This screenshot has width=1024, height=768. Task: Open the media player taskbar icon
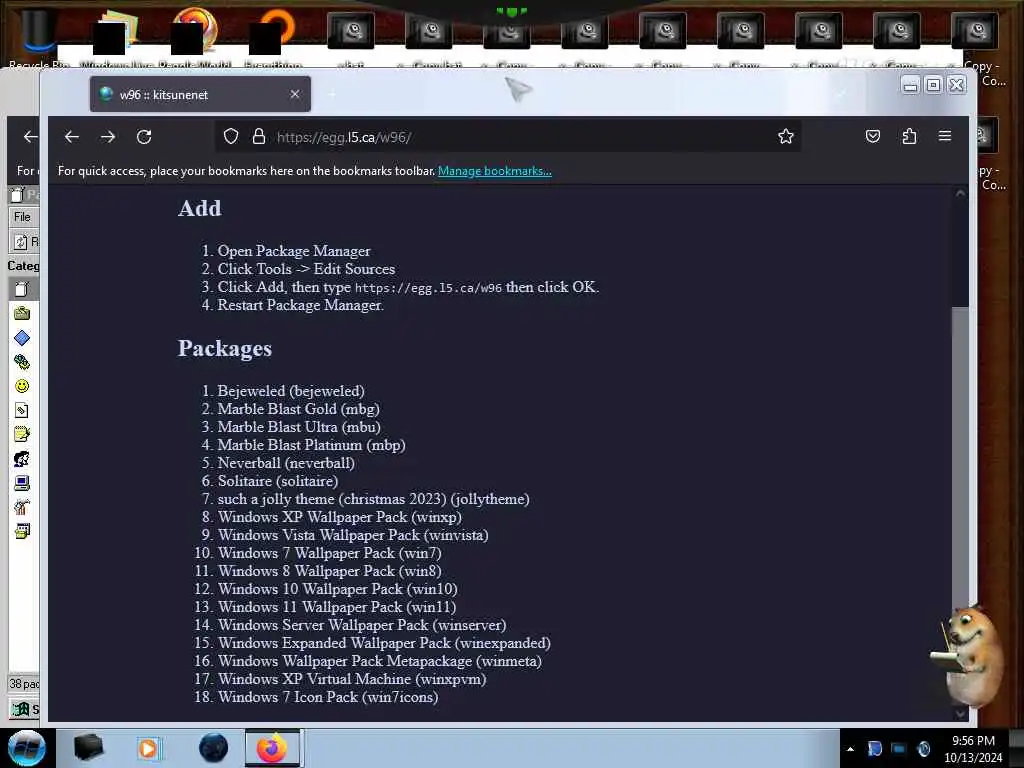click(x=148, y=748)
